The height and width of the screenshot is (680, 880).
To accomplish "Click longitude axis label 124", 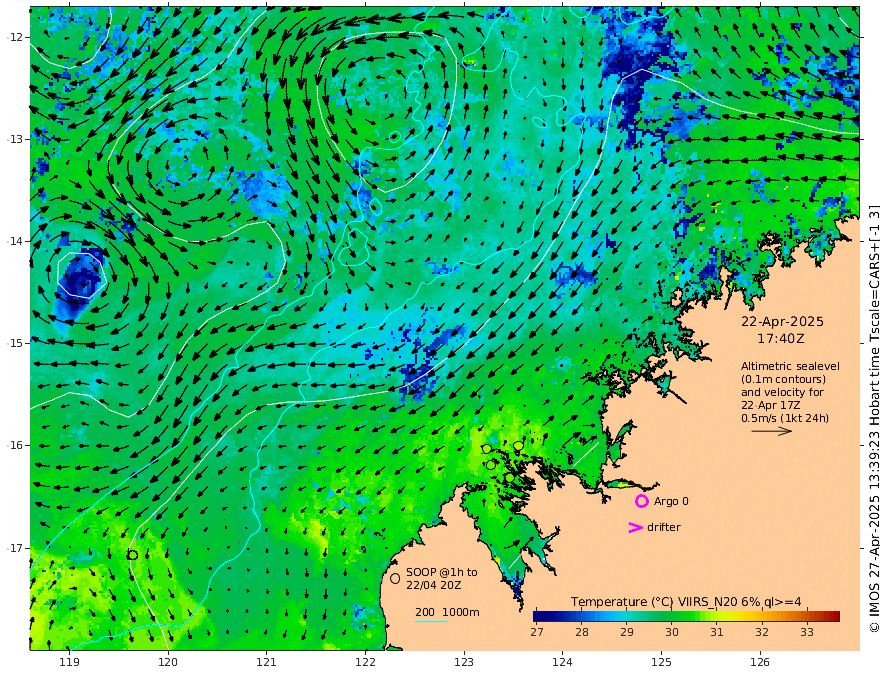I will (562, 662).
